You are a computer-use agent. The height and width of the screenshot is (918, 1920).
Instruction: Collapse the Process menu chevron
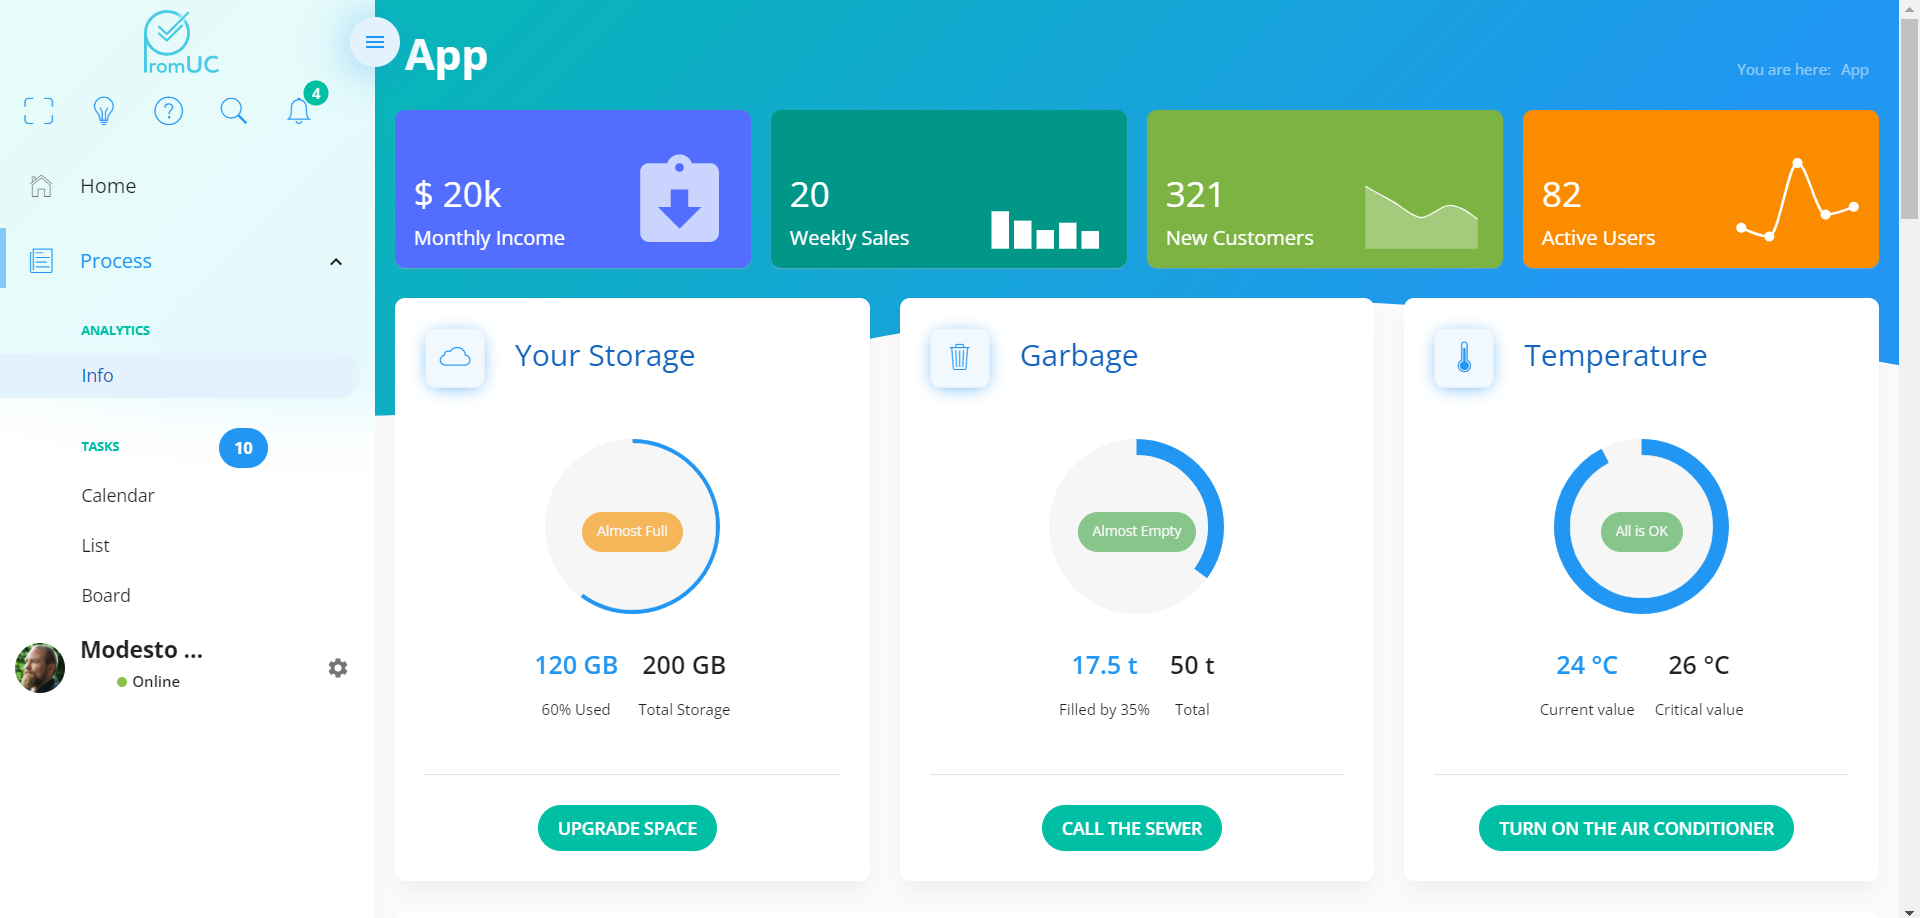tap(336, 262)
